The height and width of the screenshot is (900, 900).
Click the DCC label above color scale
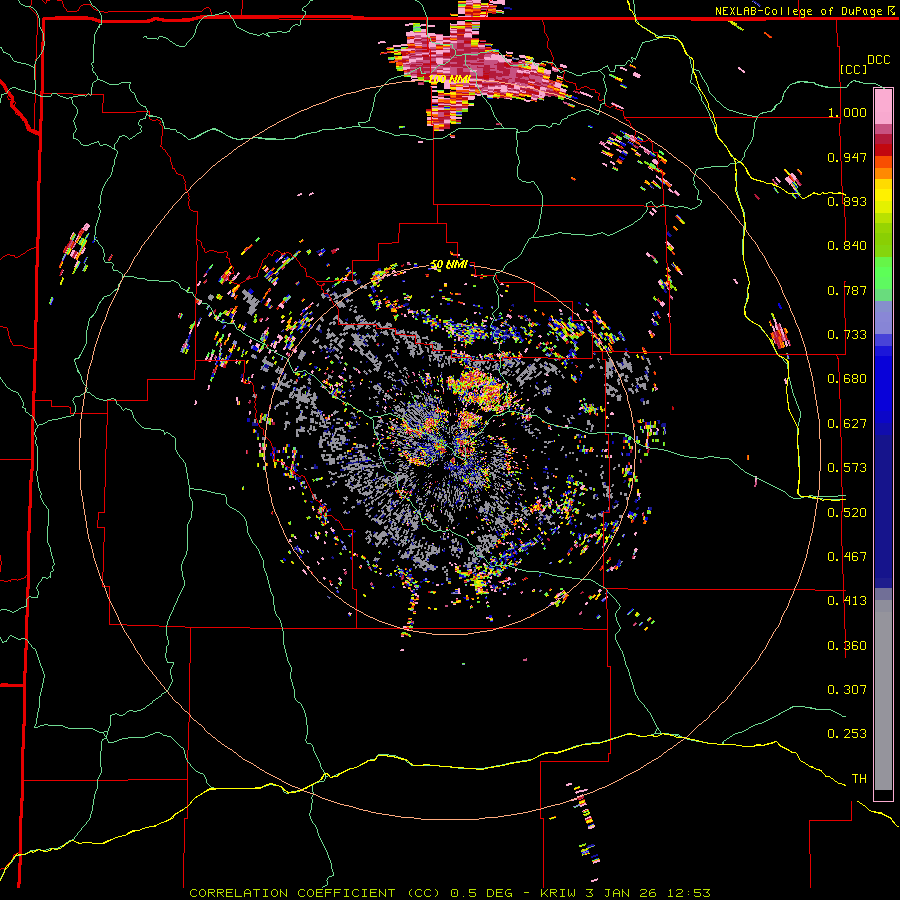pyautogui.click(x=878, y=60)
